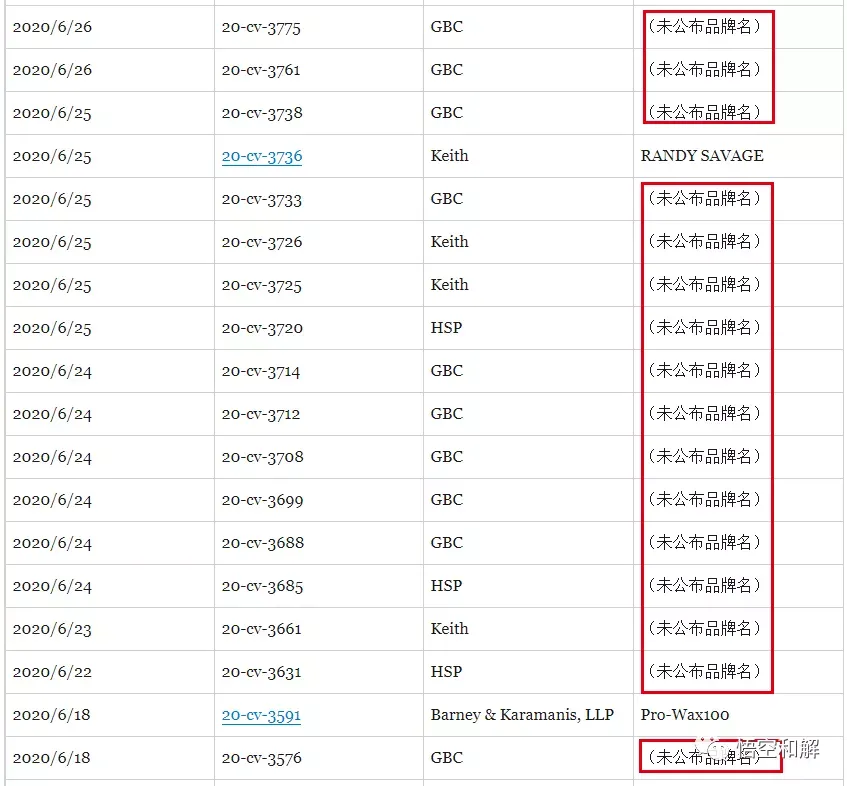Click case number 20-cv-3726

point(261,242)
